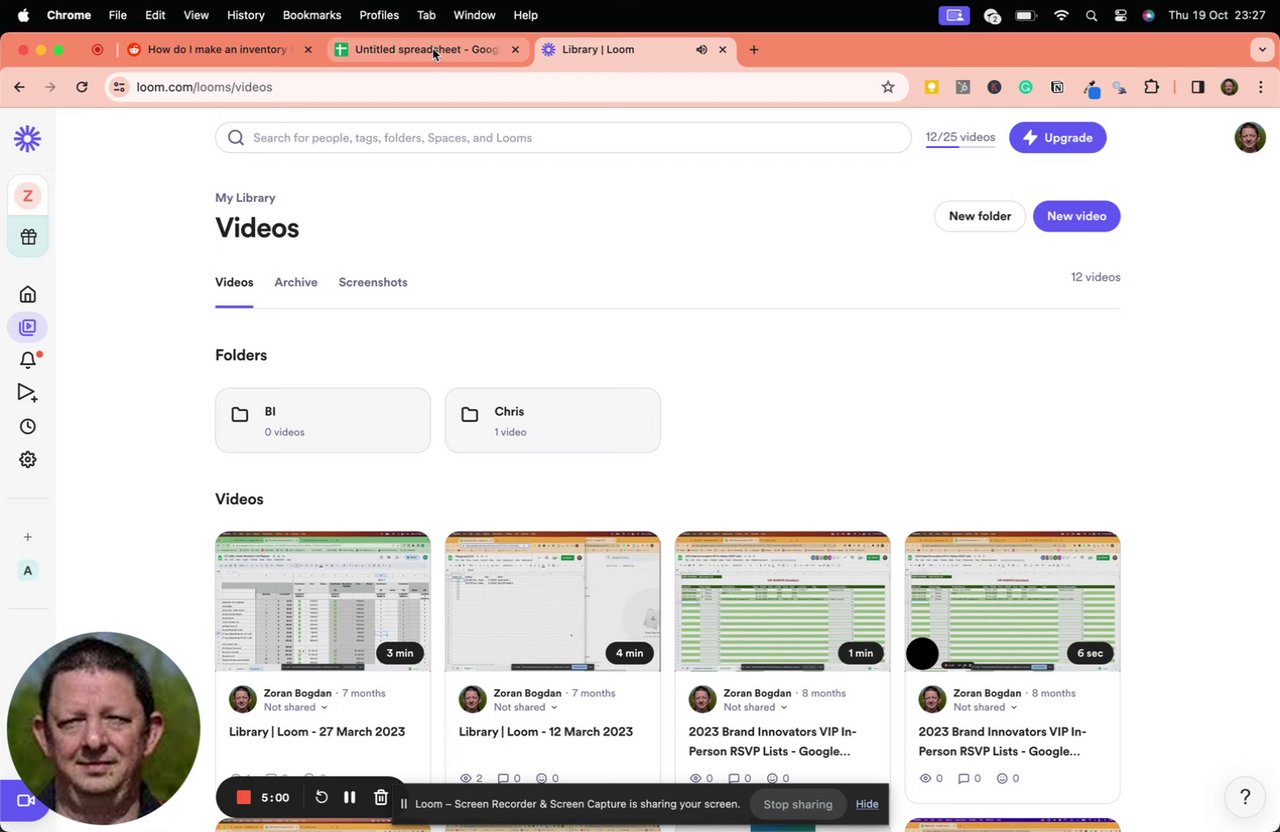Open the help question mark button
Viewport: 1280px width, 832px height.
[x=1245, y=797]
